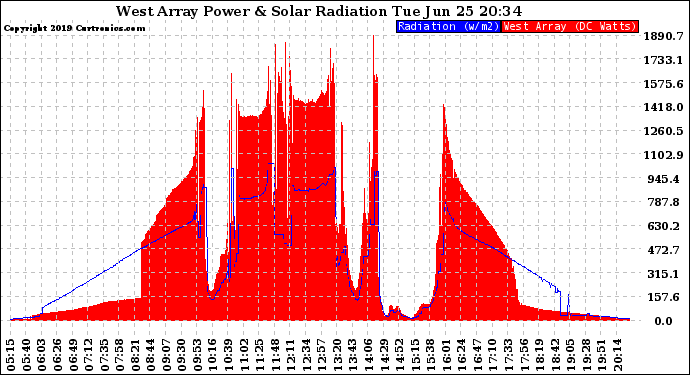Click the x-axis time label 10:16
Image resolution: width=690 pixels, height=375 pixels.
click(x=212, y=355)
